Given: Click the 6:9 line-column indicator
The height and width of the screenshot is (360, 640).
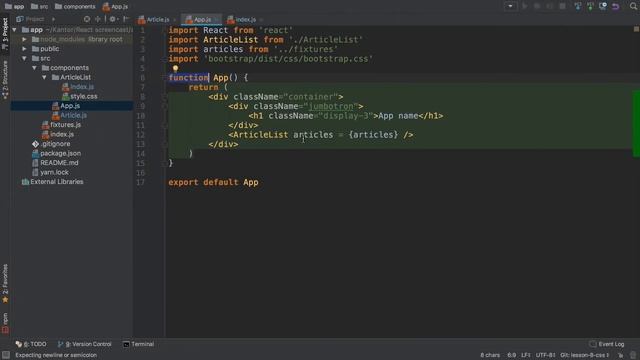Looking at the screenshot, I should coord(511,355).
